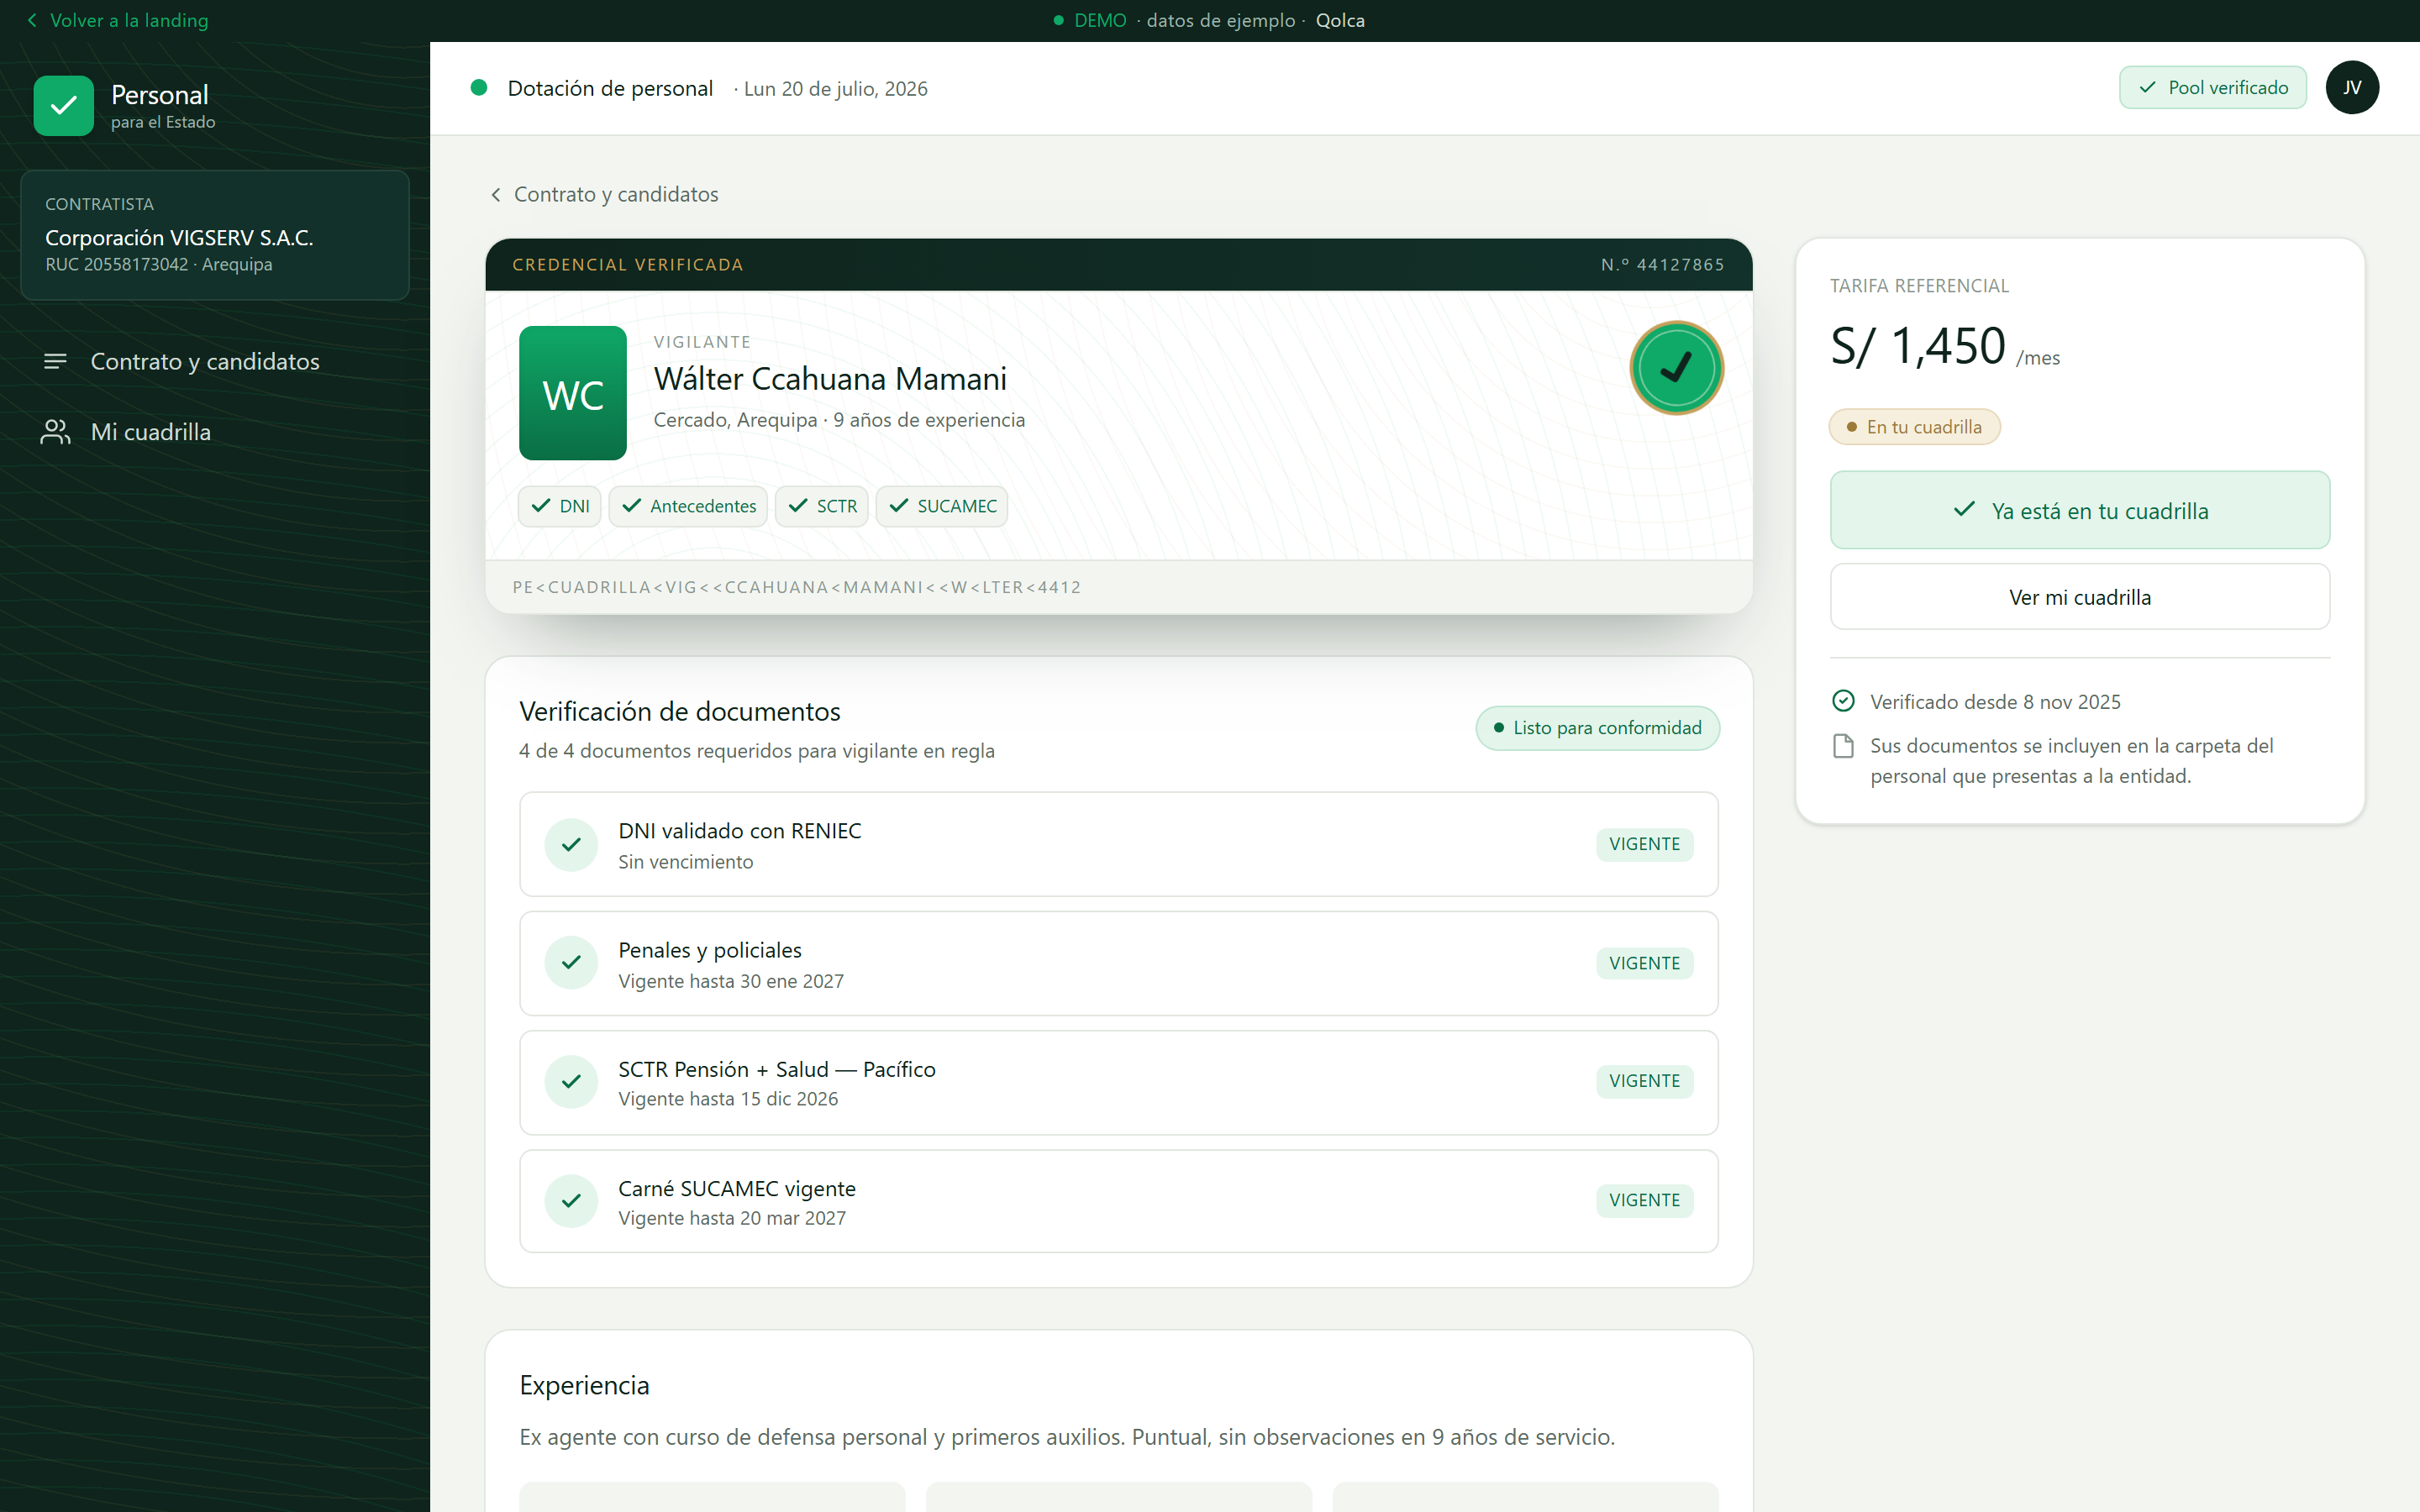This screenshot has width=2420, height=1512.
Task: Open Contrato y candidatos list icon in sidebar
Action: tap(56, 361)
